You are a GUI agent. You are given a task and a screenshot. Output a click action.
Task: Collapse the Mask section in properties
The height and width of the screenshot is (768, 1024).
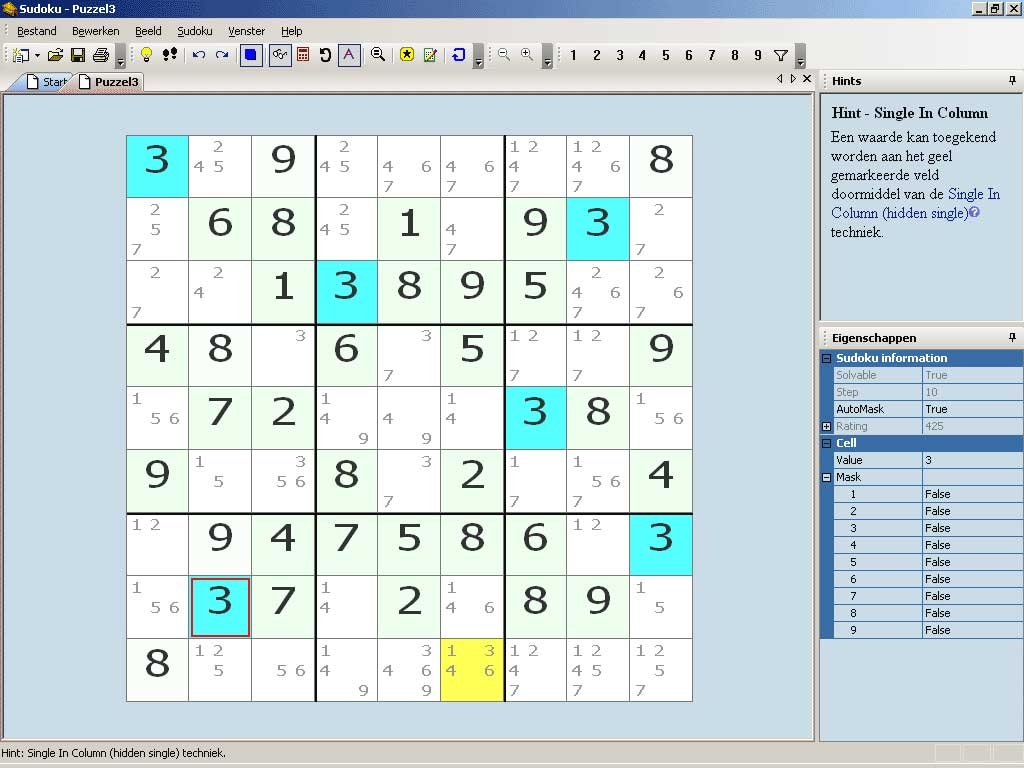826,477
